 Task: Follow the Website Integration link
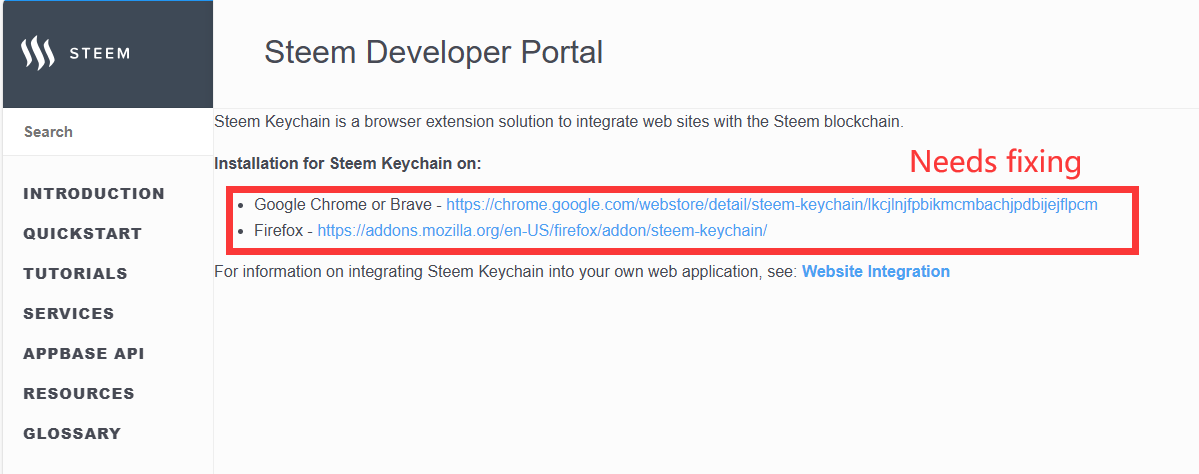(x=876, y=271)
